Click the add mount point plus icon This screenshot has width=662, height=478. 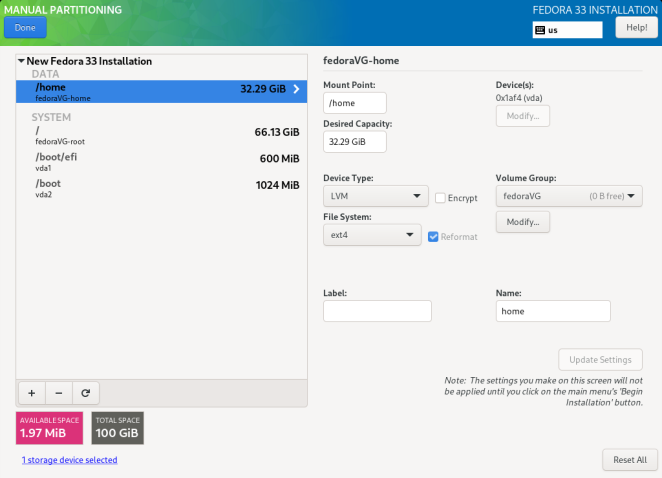[32, 393]
